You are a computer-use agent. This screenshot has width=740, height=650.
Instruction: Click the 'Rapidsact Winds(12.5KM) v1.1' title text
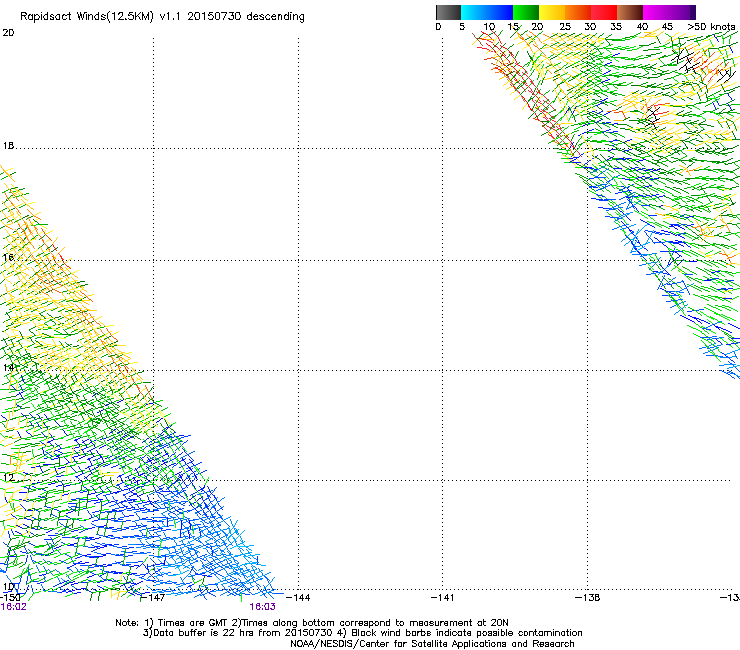coord(100,17)
